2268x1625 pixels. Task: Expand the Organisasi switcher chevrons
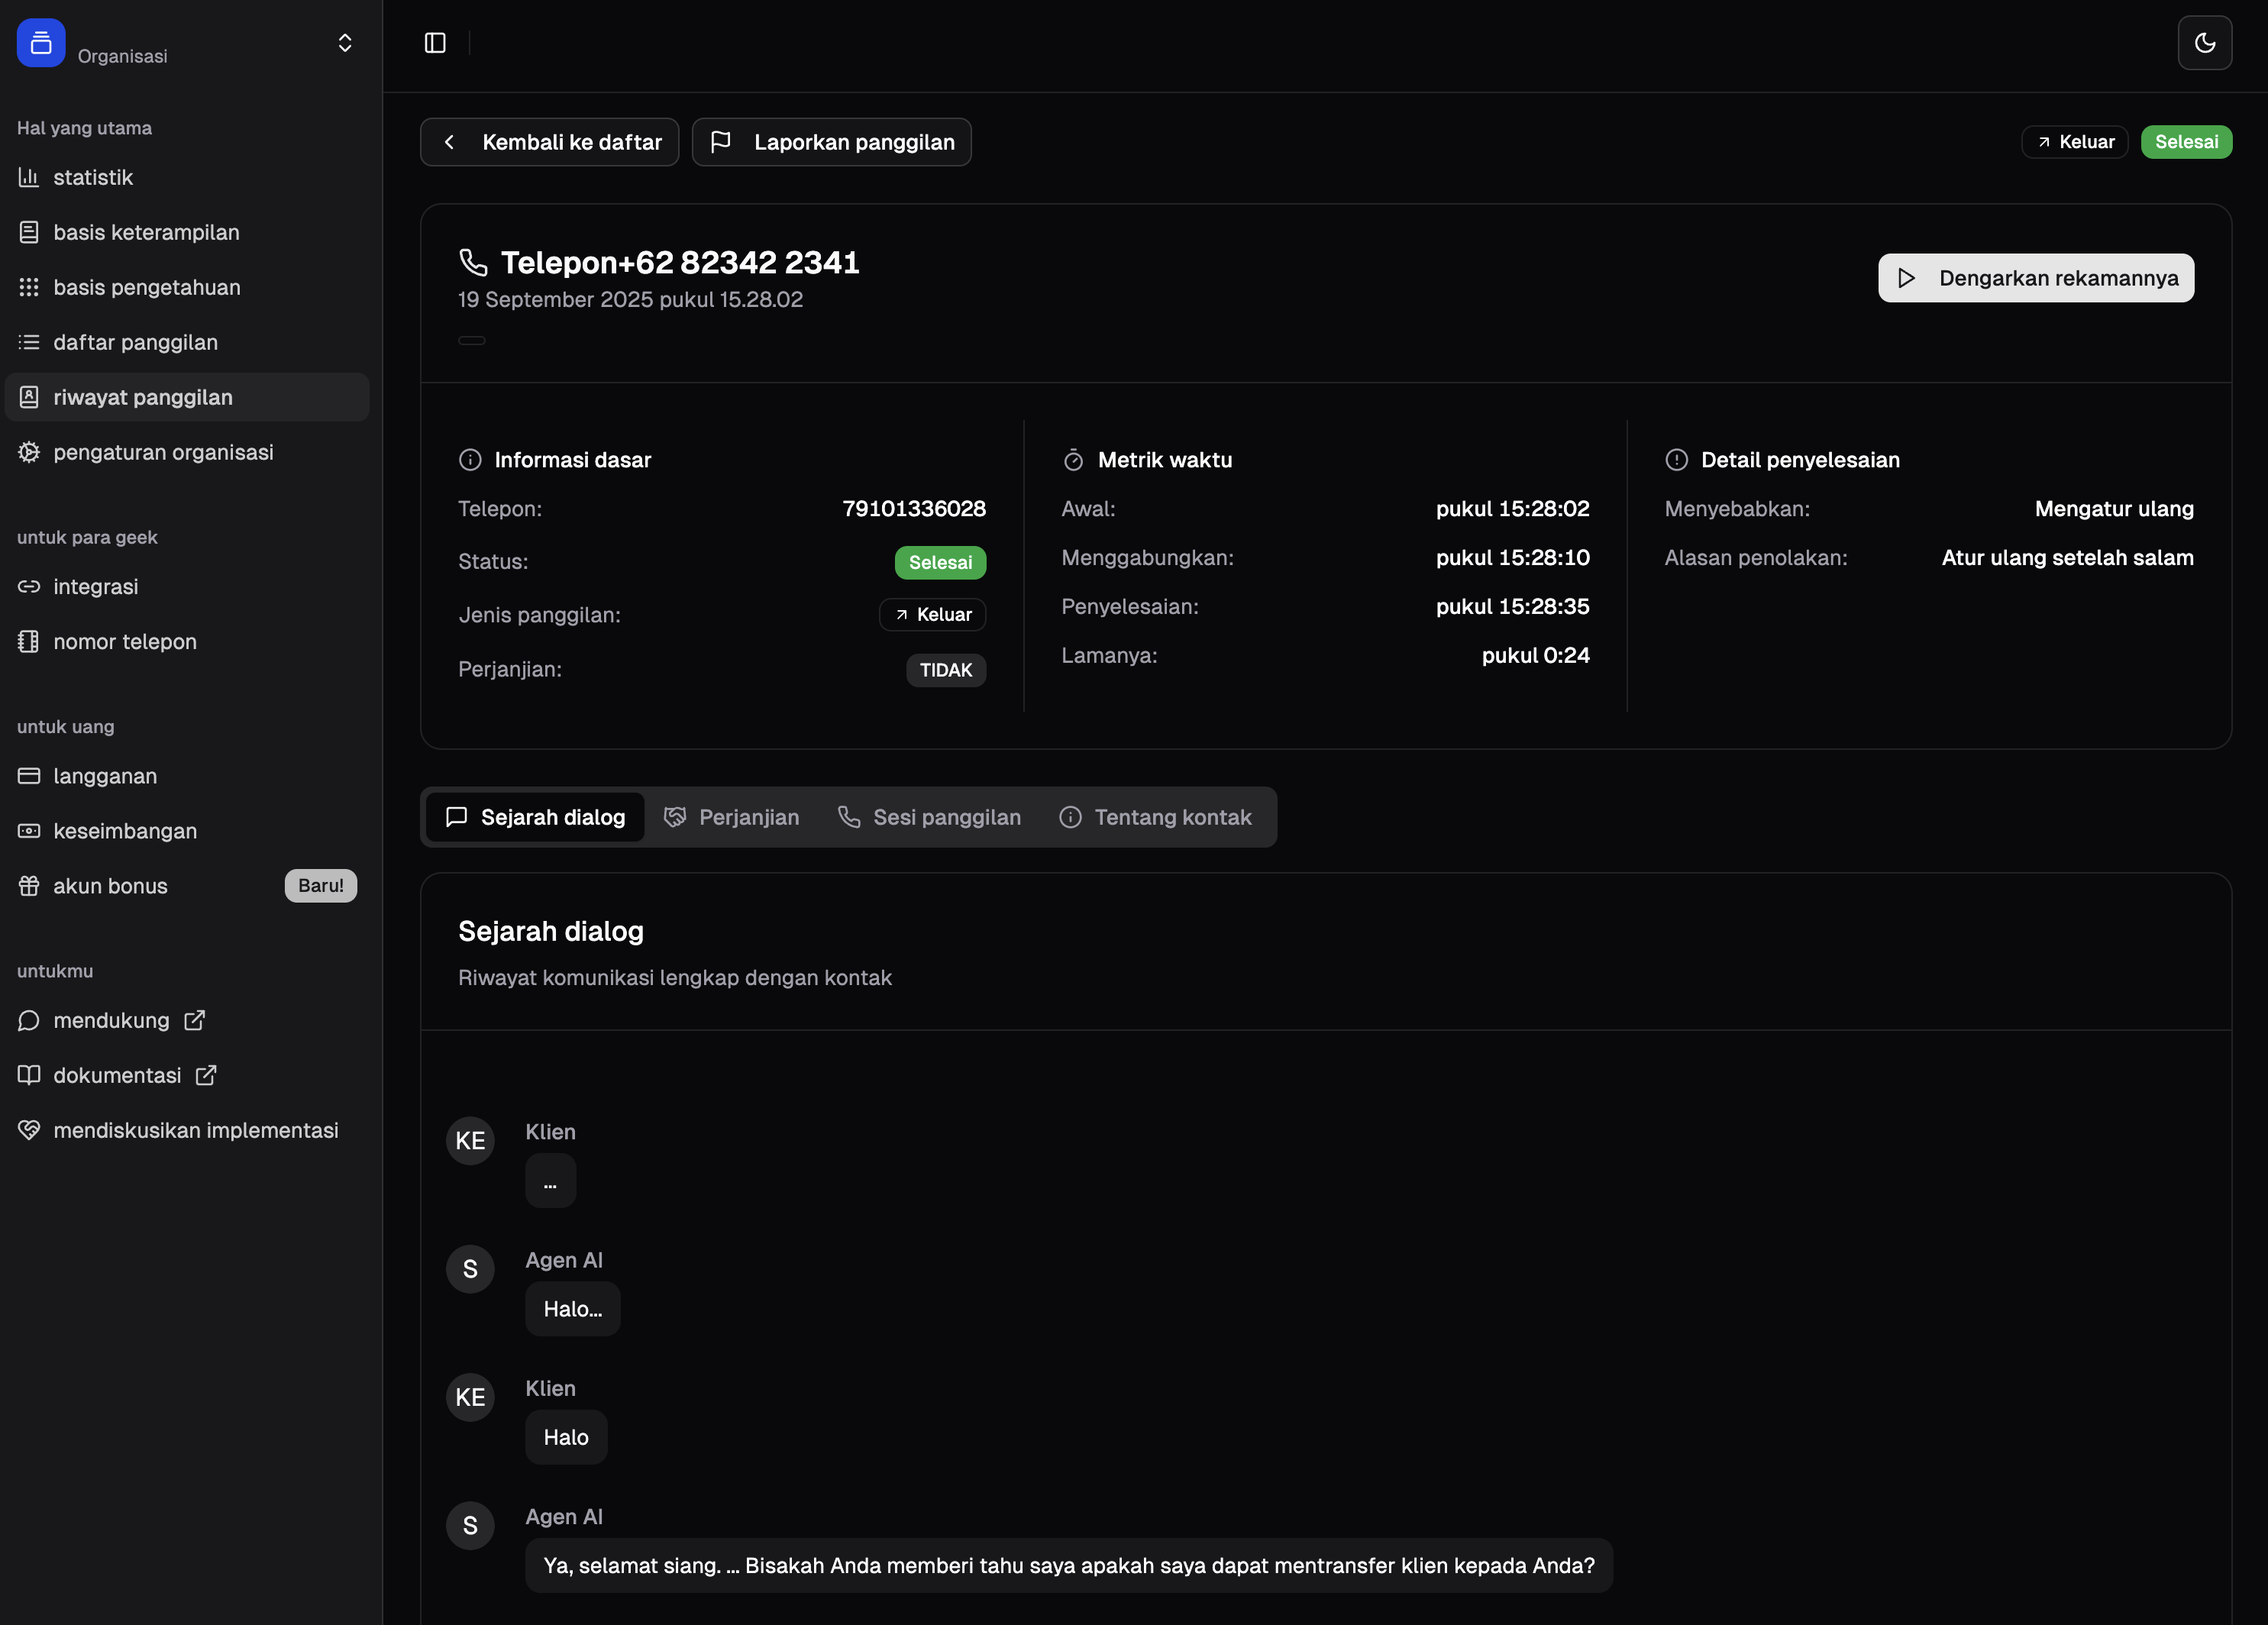(x=345, y=43)
